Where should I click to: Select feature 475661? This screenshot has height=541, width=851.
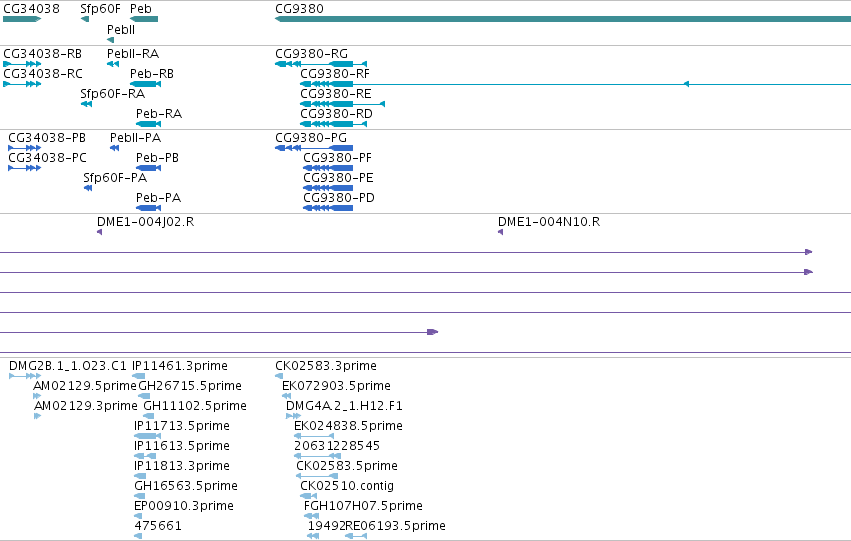pyautogui.click(x=158, y=526)
